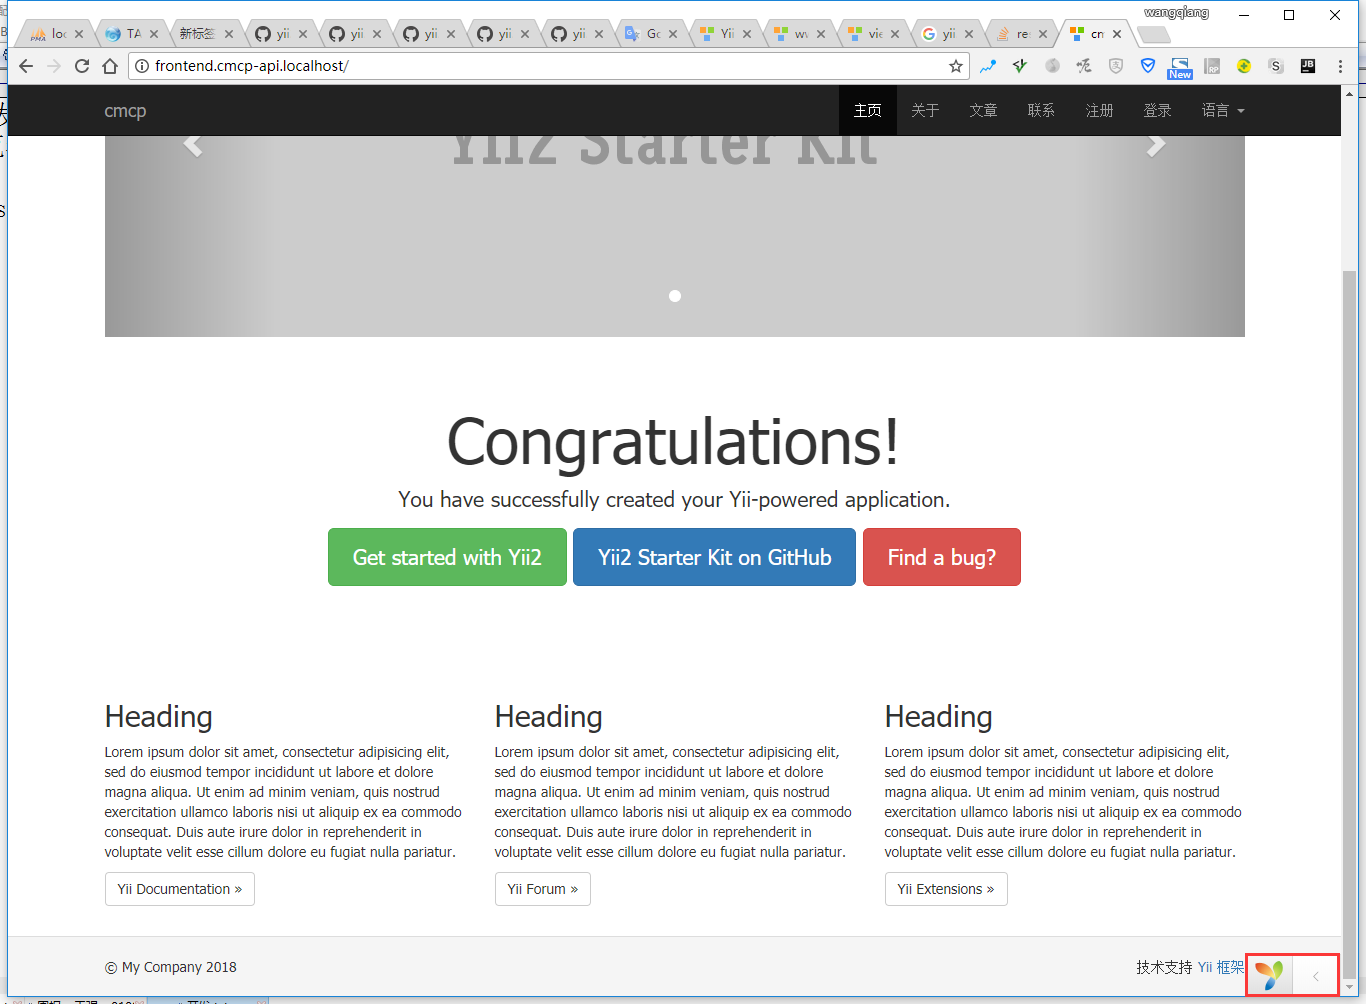1366x1004 pixels.
Task: Close the active cn tab
Action: tap(1117, 34)
